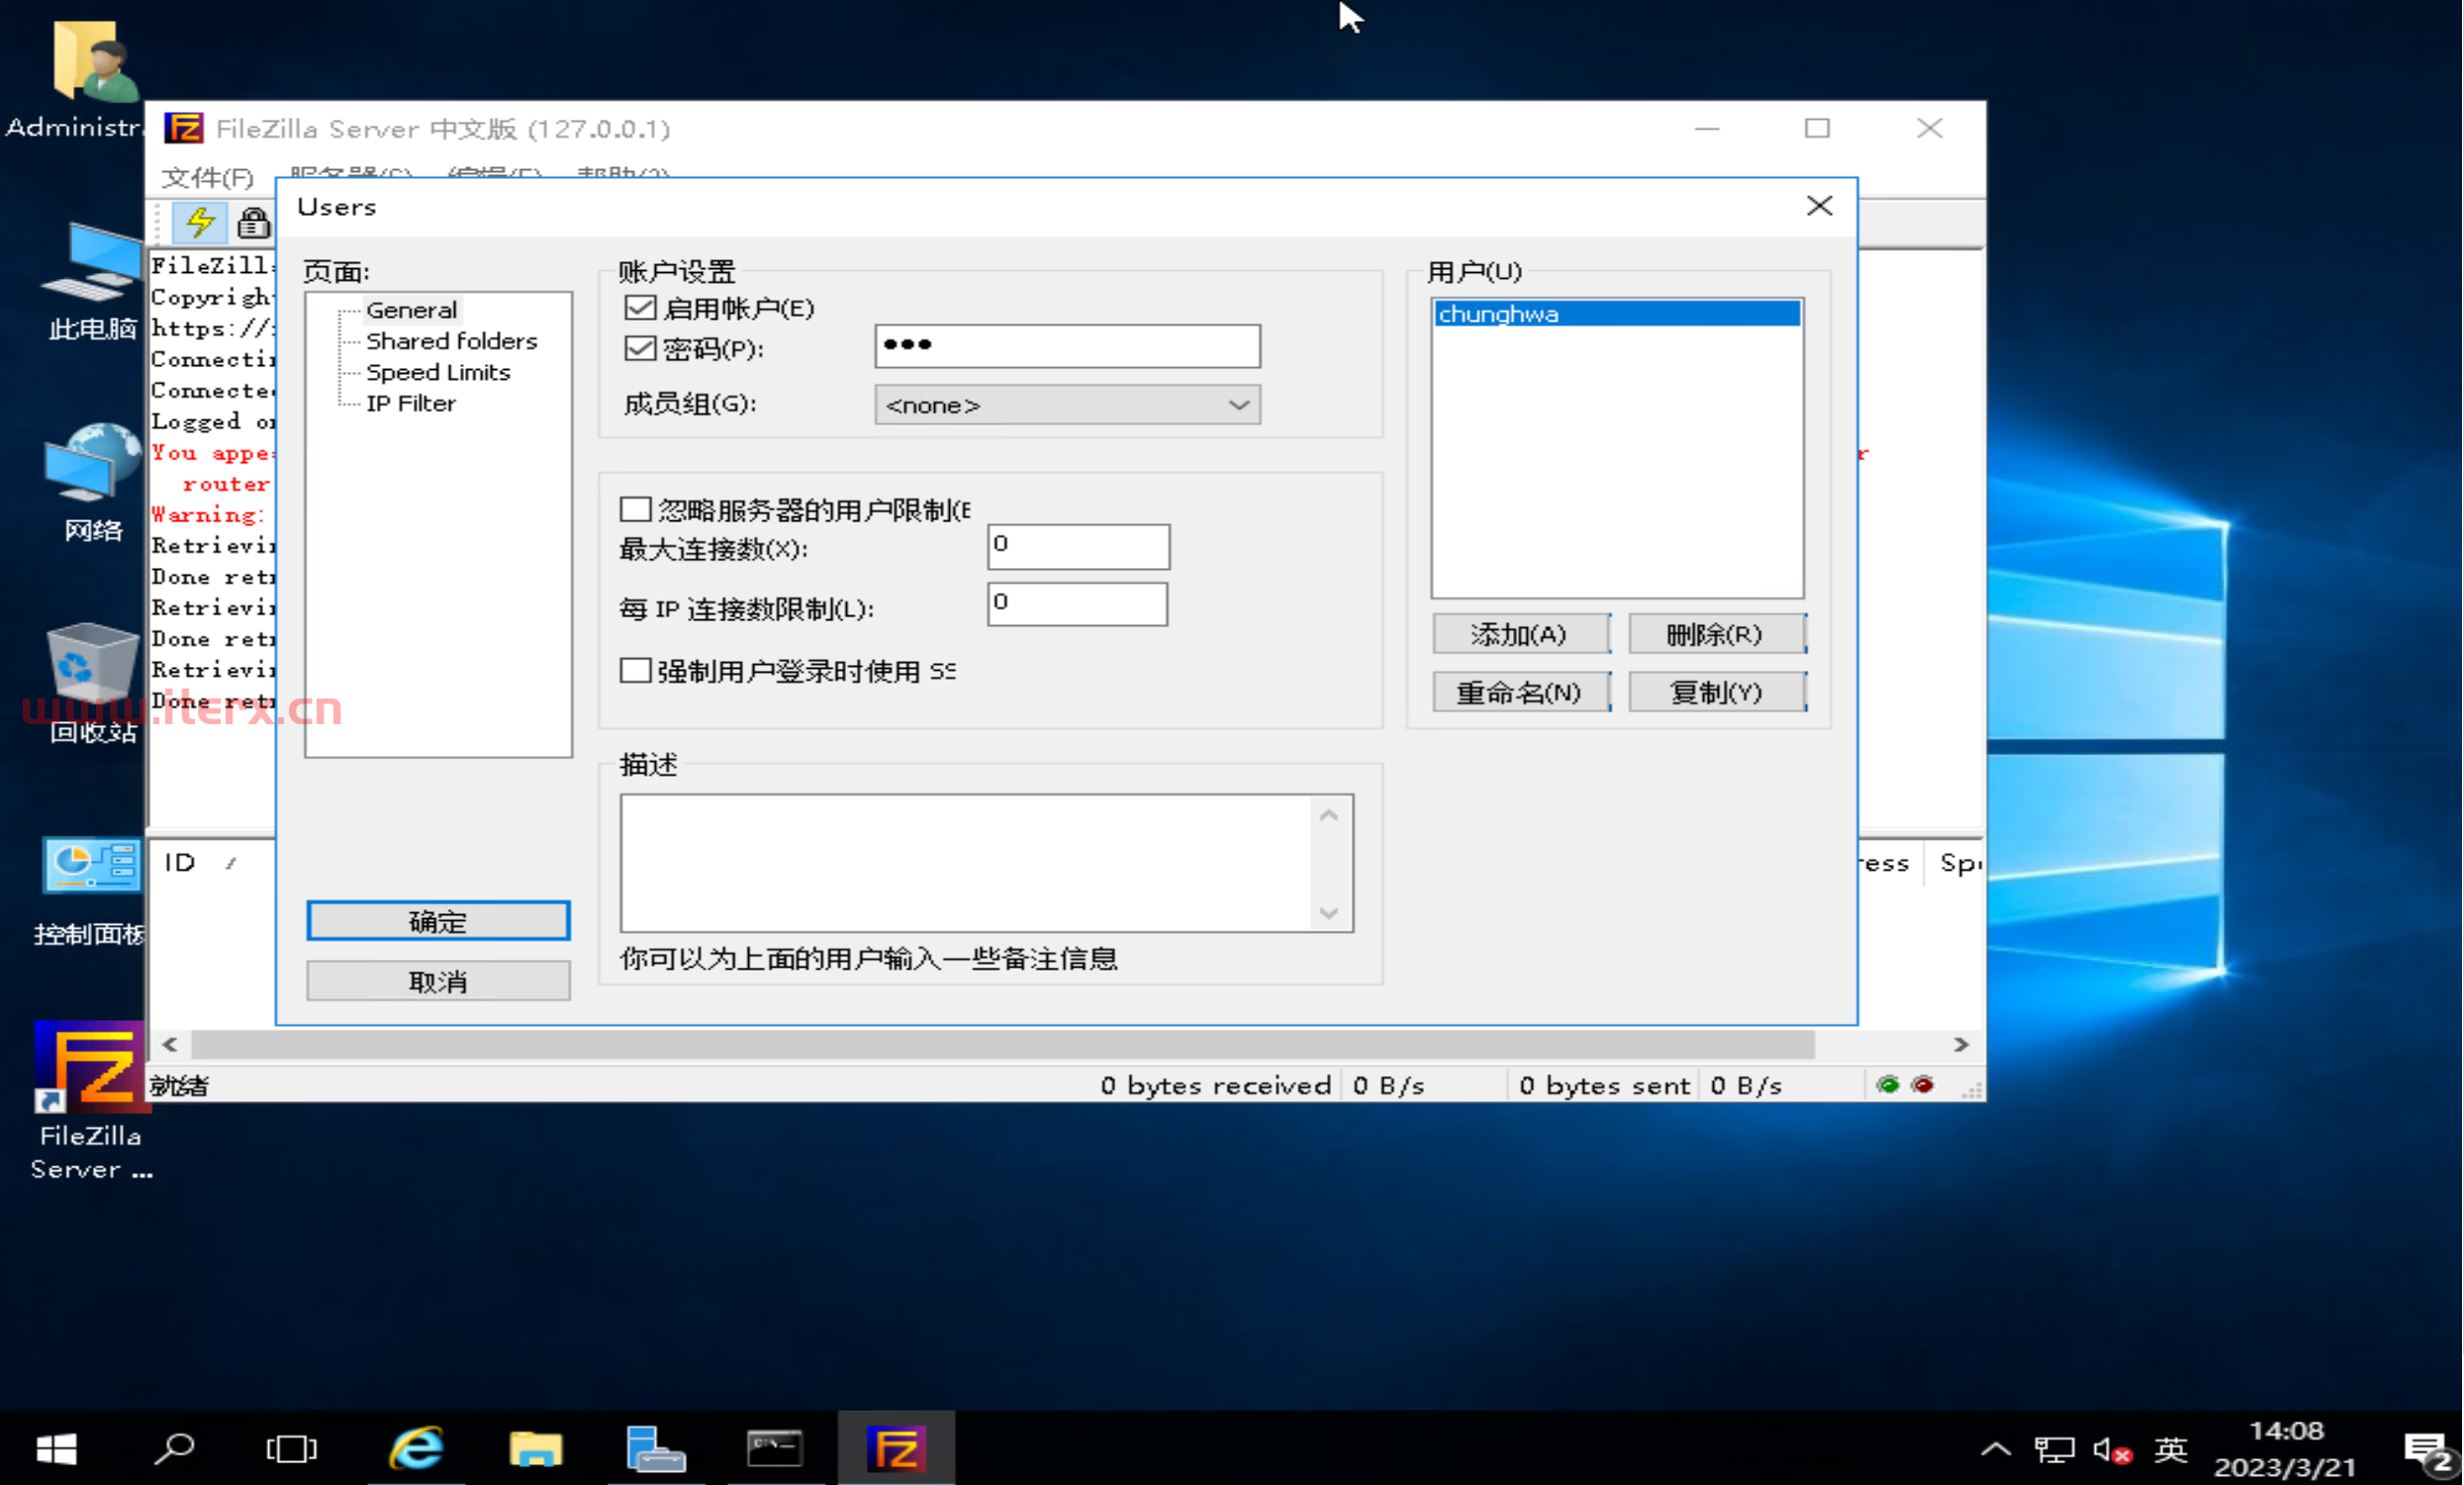Image resolution: width=2464 pixels, height=1485 pixels.
Task: Click horizontal scrollbar left arrow
Action: pos(170,1044)
